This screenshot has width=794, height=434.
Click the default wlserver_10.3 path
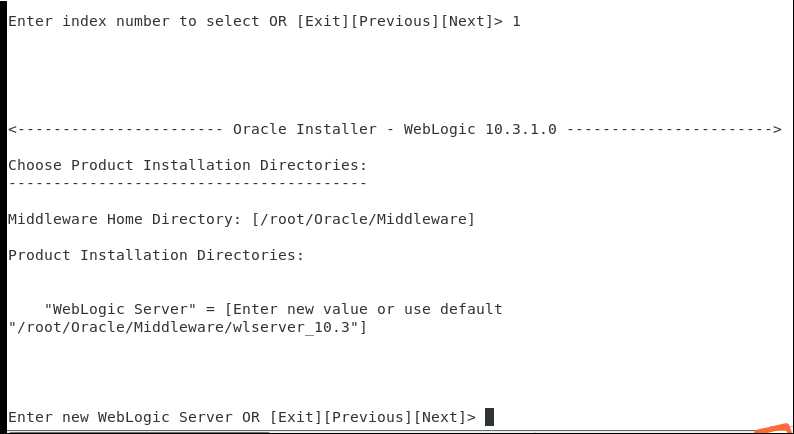pos(187,327)
